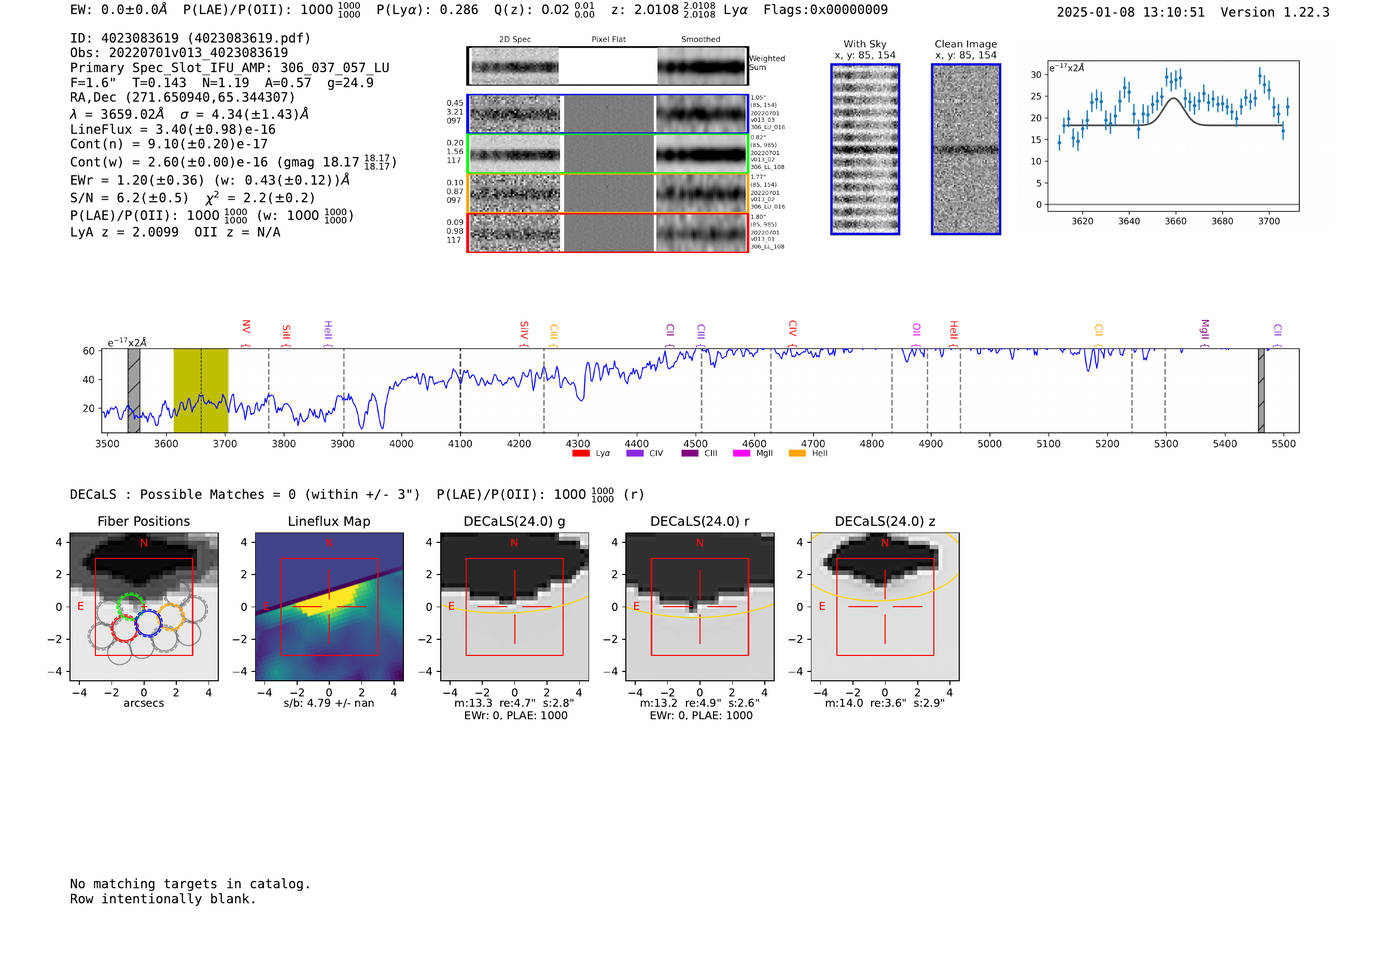Click the red CIV line marker label
Image resolution: width=1400 pixels, height=953 pixels.
[792, 329]
